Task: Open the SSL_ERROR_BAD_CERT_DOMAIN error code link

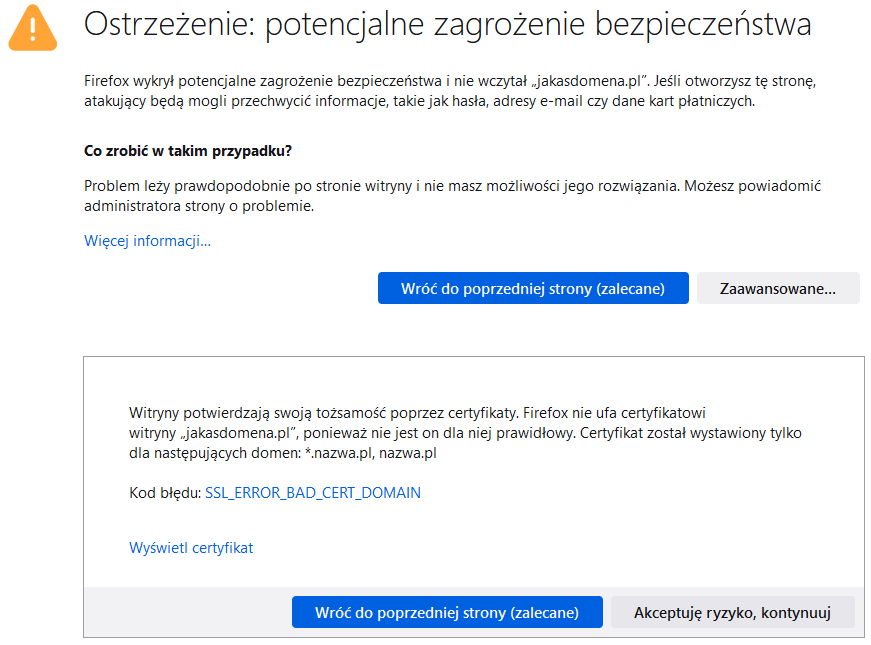Action: 313,492
